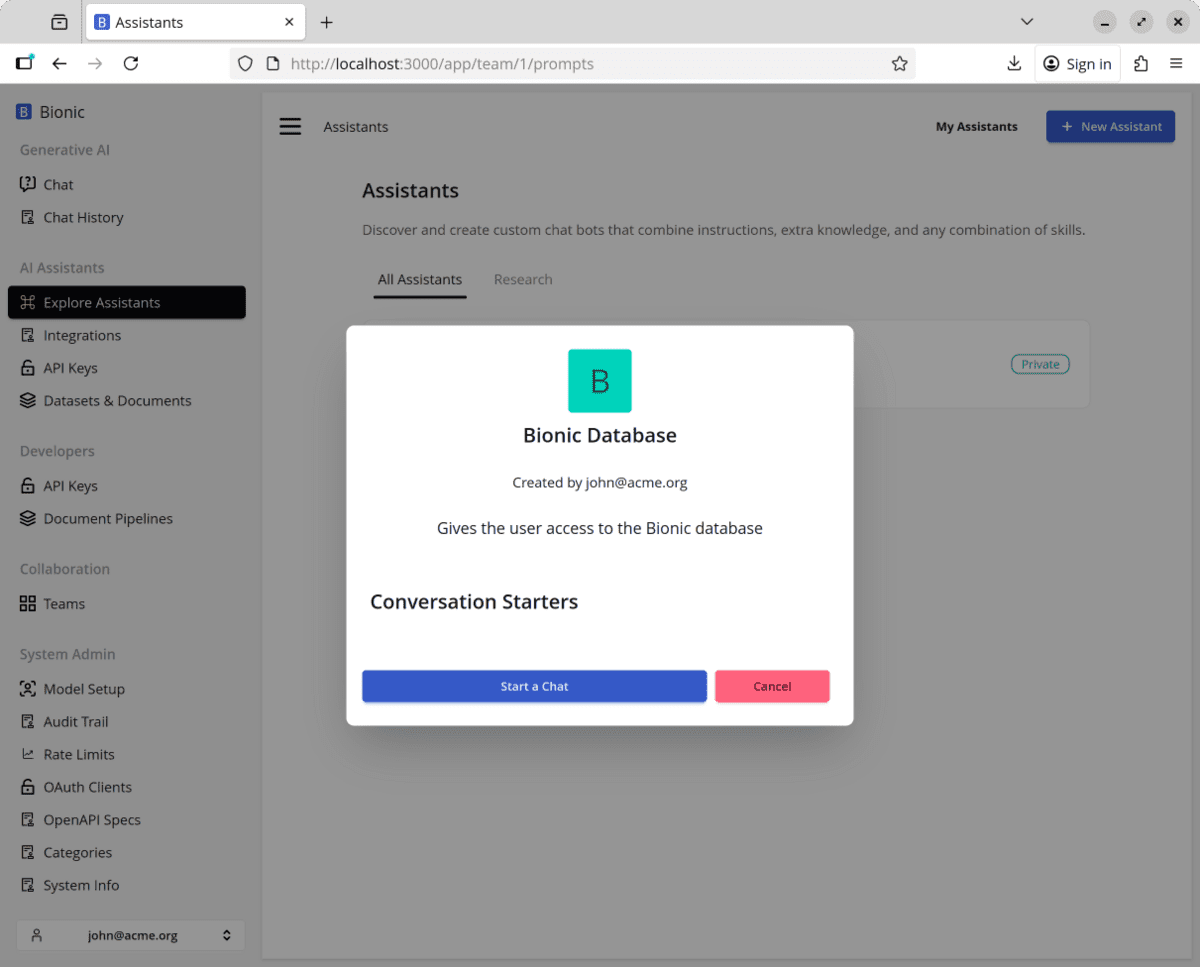Cancel the Bionic Database dialog
This screenshot has height=967, width=1200.
point(772,686)
